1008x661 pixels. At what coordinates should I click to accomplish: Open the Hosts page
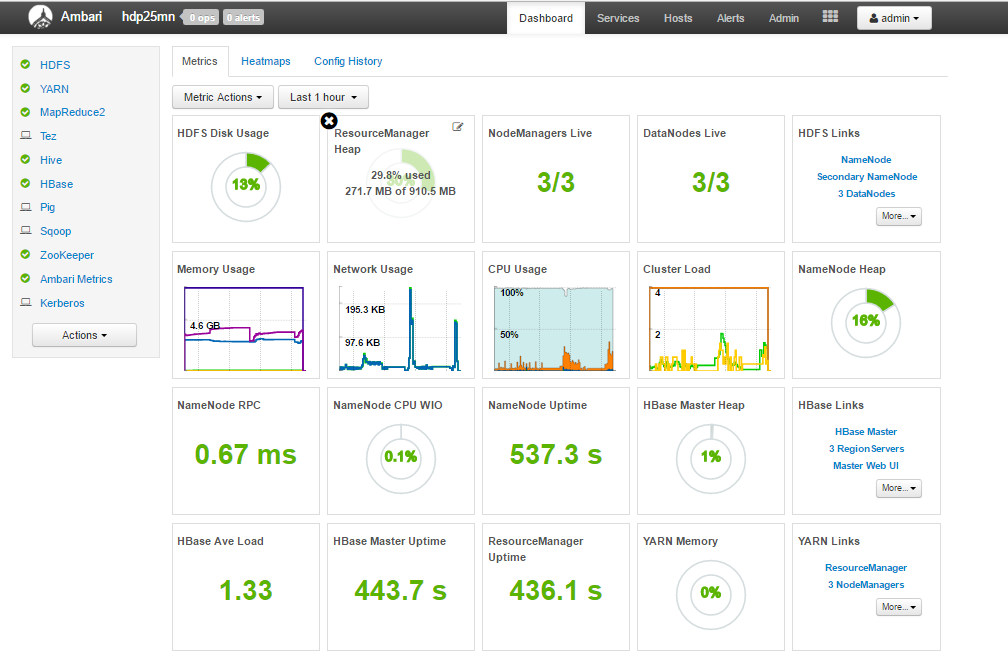tap(678, 18)
